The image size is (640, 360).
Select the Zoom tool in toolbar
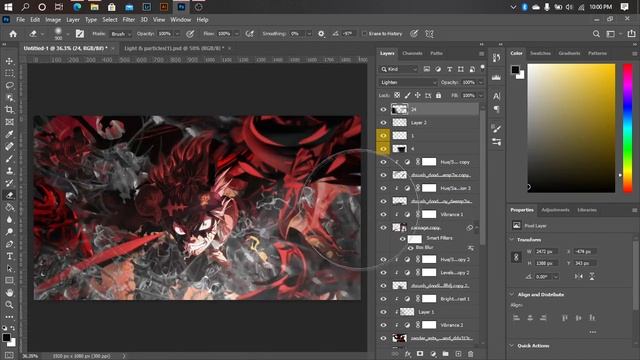pos(9,304)
